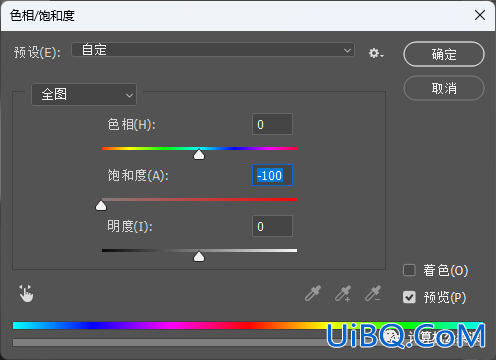Select the plain eyedropper tool

(x=313, y=293)
